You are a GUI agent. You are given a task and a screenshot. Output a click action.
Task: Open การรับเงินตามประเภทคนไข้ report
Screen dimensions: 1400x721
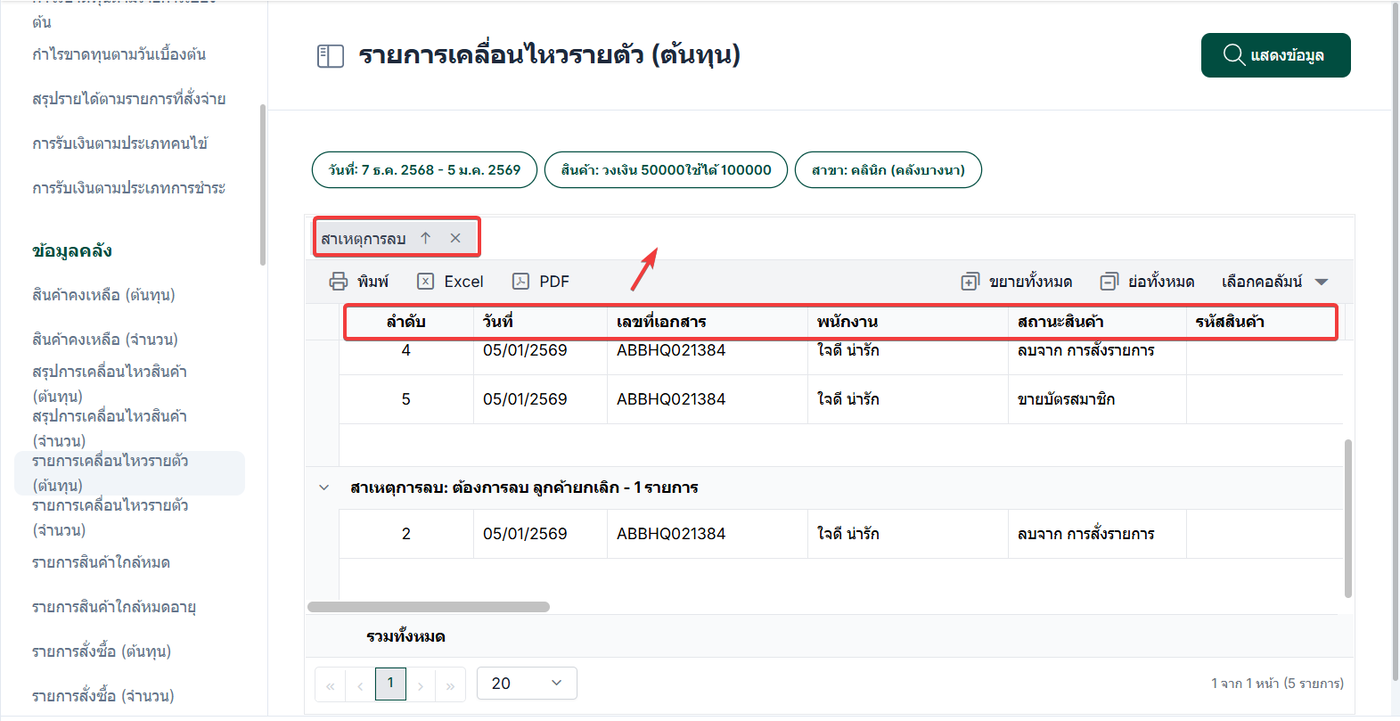120,143
